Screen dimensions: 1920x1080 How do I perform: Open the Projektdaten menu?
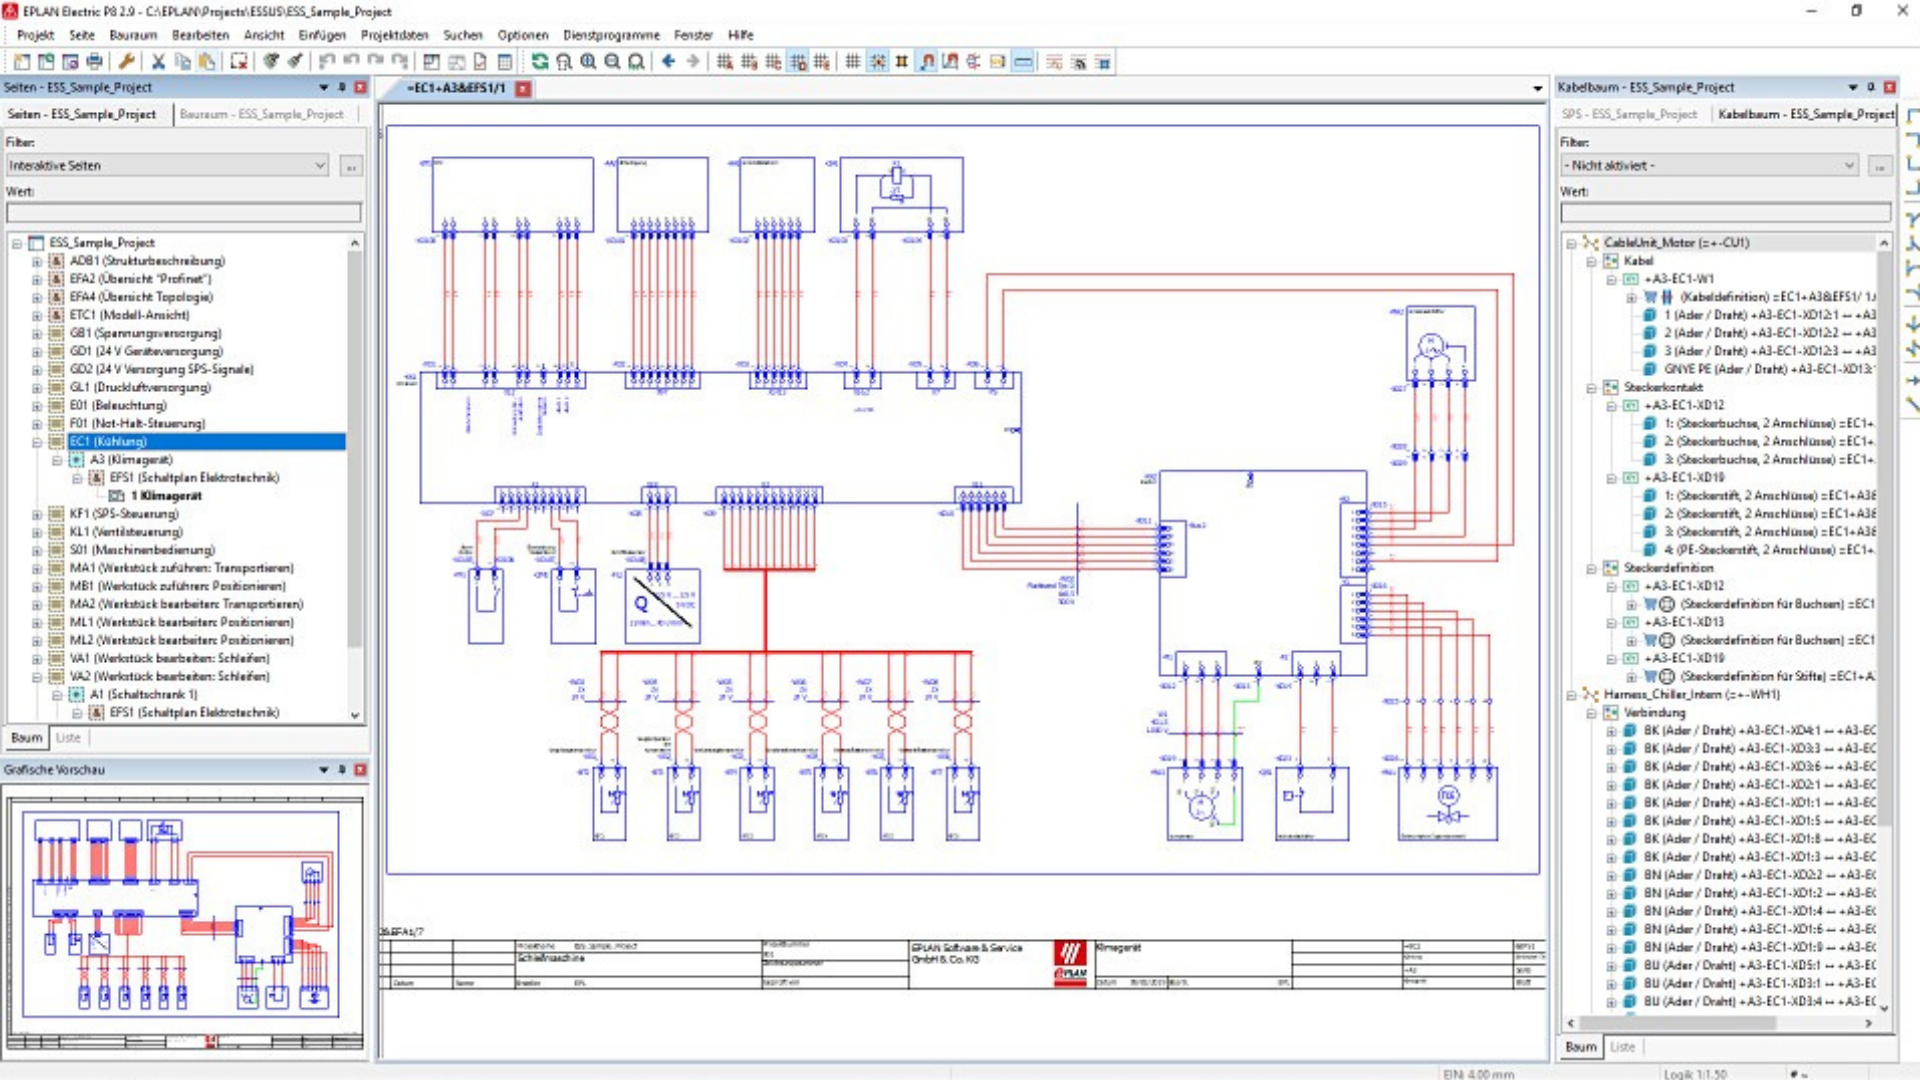pos(394,35)
